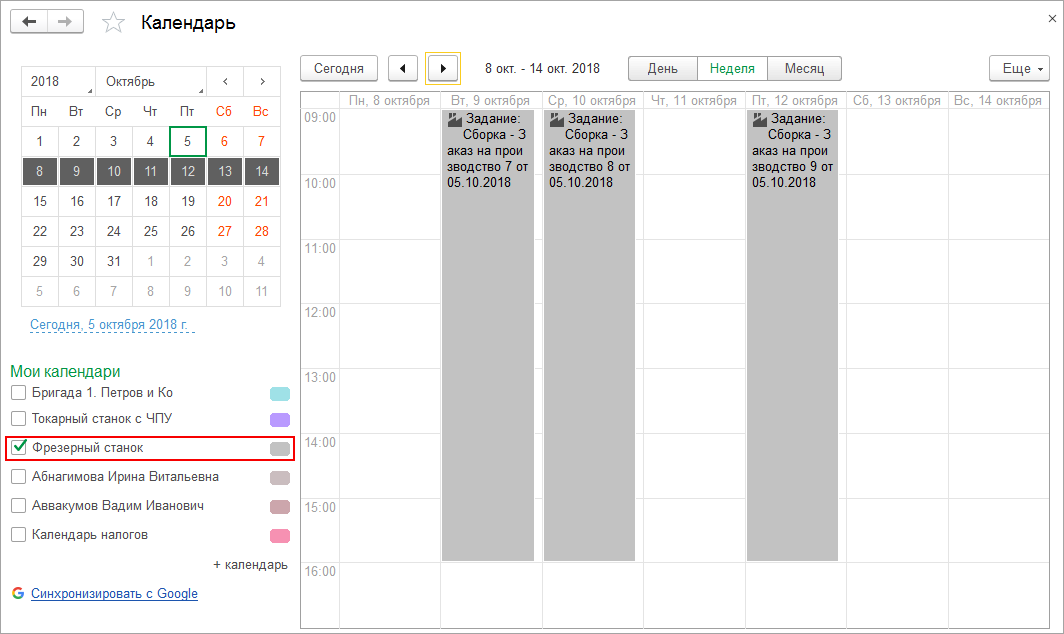This screenshot has width=1064, height=634.
Task: Enable the Бригада 1. Петров и Ко calendar
Action: tap(18, 393)
